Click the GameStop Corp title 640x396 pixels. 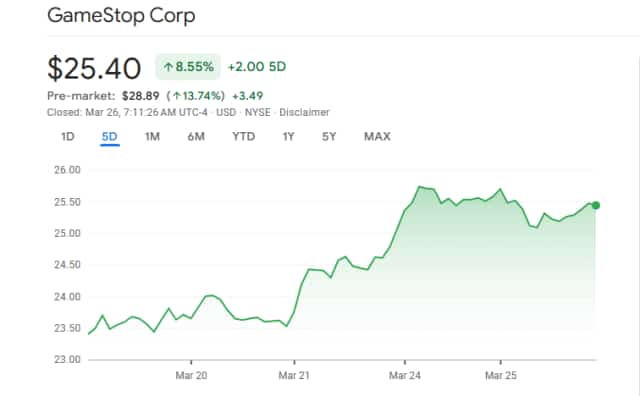121,16
